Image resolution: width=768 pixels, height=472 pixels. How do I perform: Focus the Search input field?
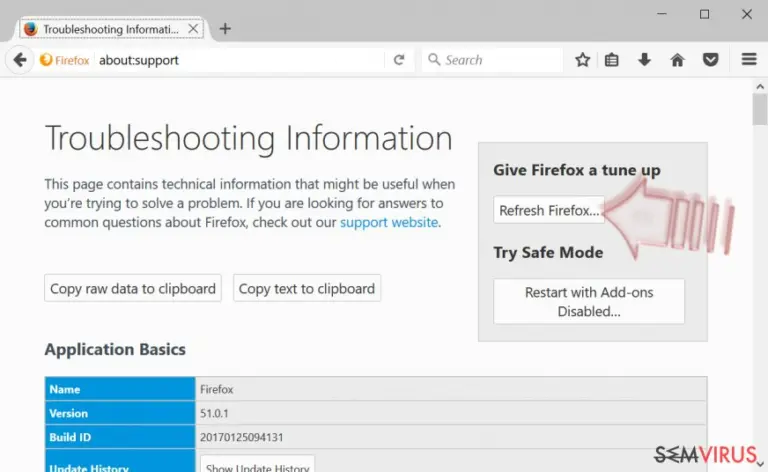(x=492, y=60)
